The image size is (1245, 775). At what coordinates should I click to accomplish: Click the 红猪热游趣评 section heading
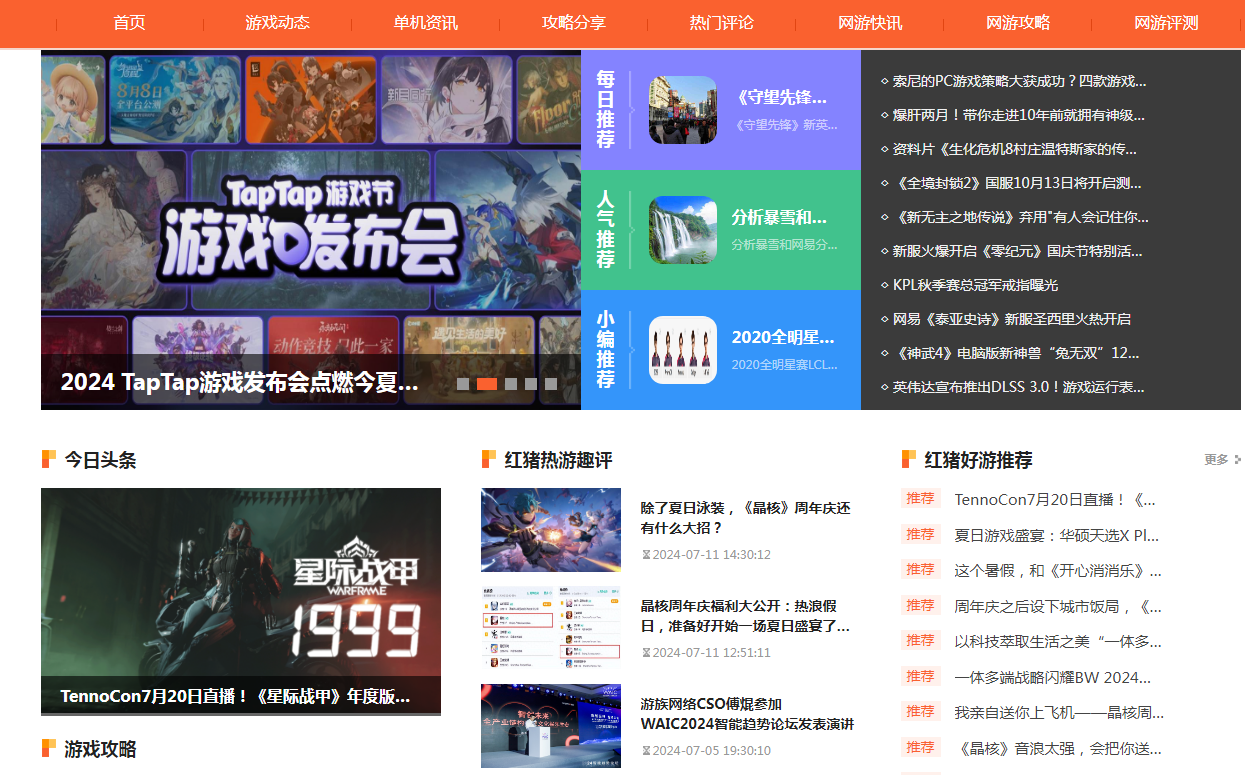(x=558, y=460)
